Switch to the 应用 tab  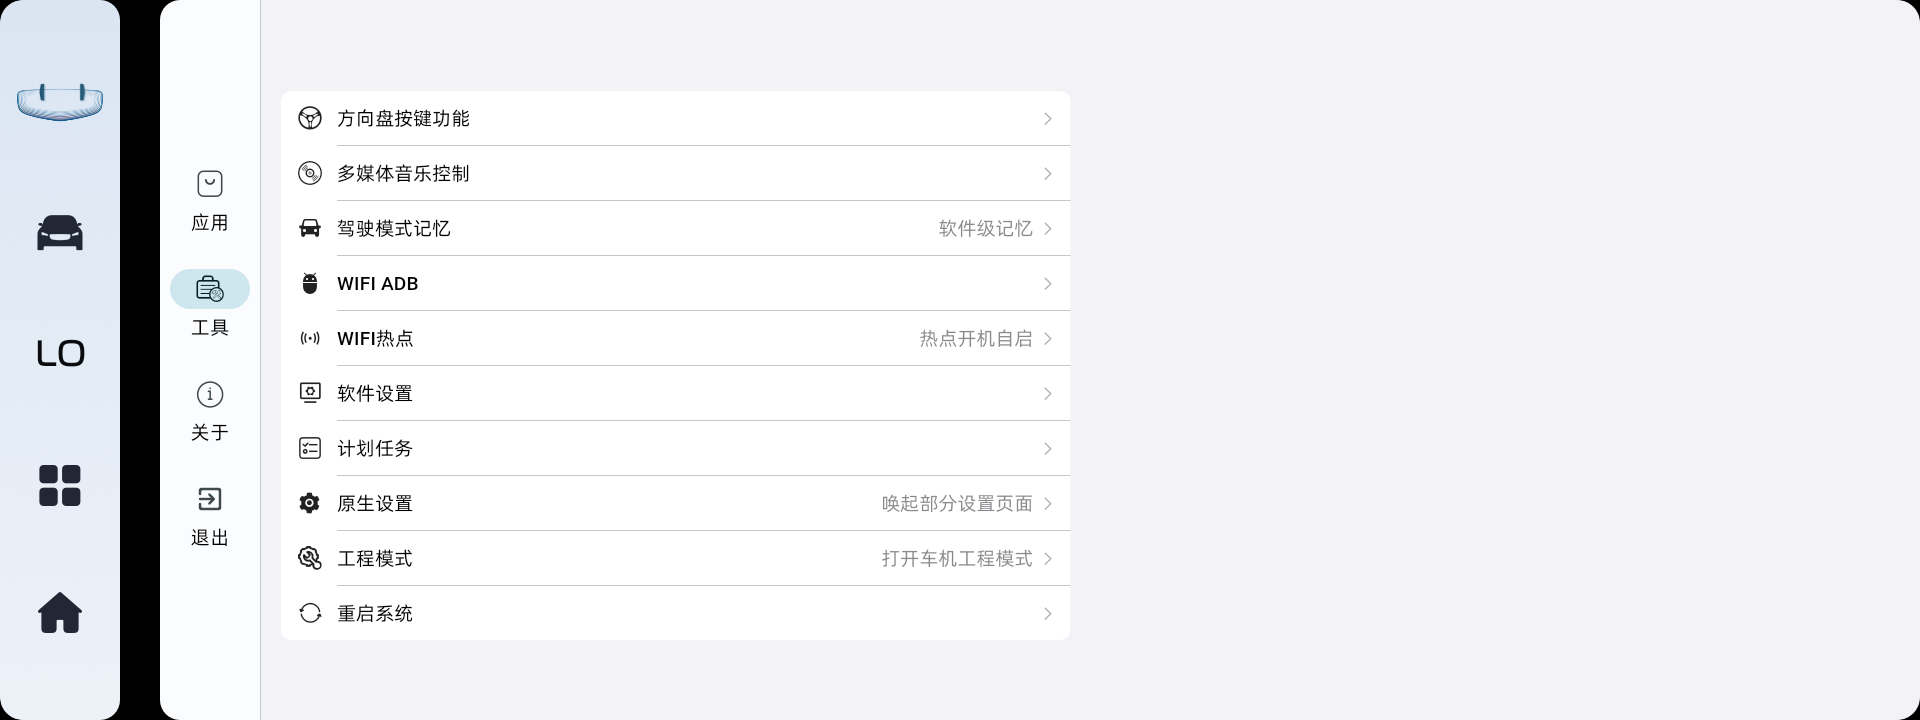pyautogui.click(x=210, y=200)
